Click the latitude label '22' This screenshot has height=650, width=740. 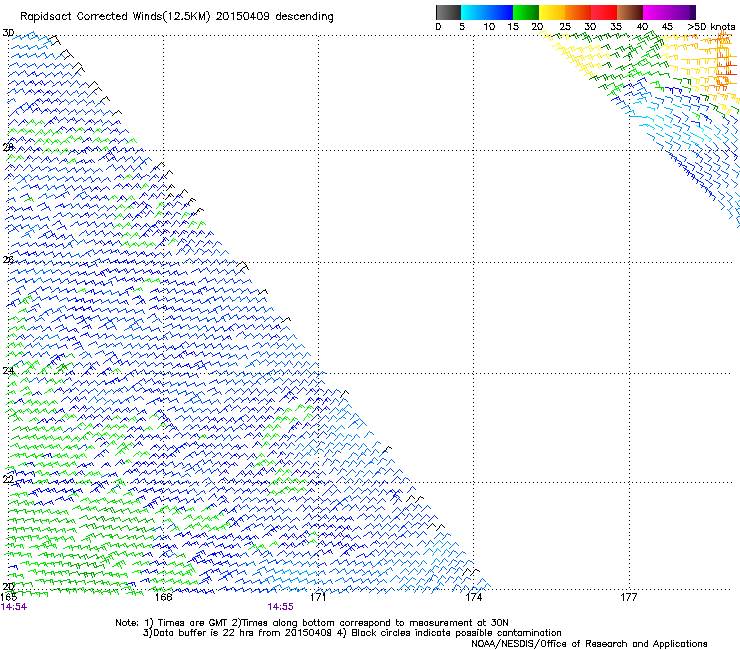[8, 479]
